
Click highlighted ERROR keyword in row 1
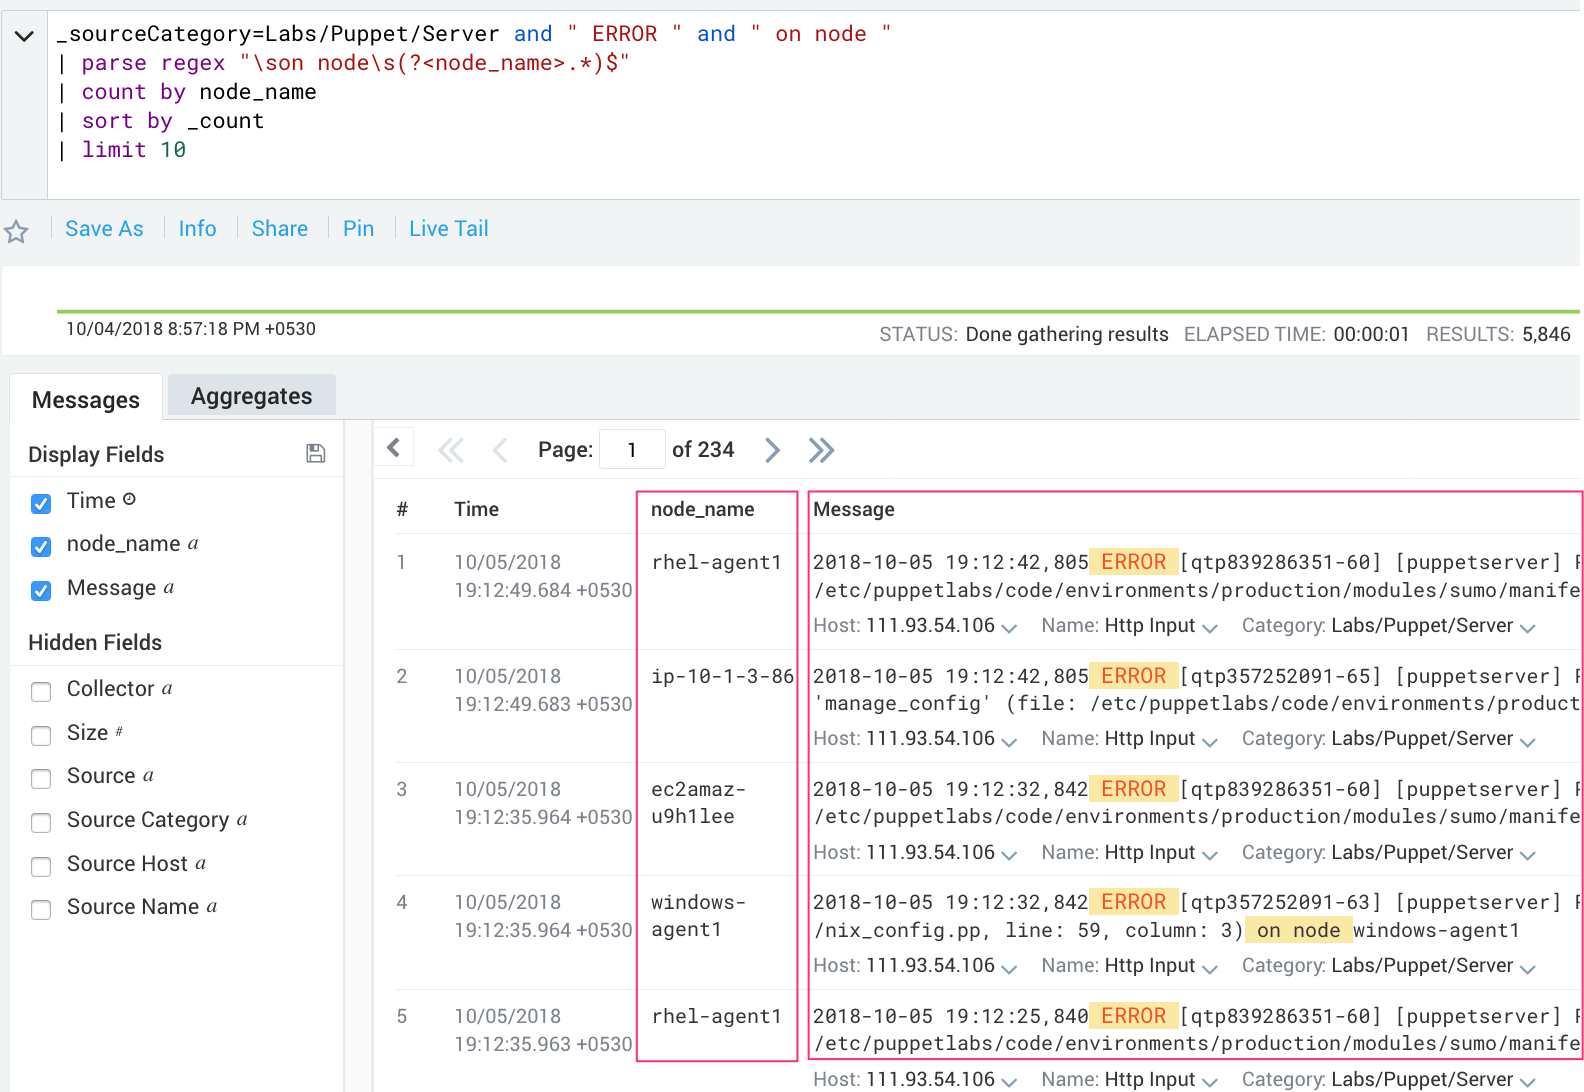click(1133, 562)
